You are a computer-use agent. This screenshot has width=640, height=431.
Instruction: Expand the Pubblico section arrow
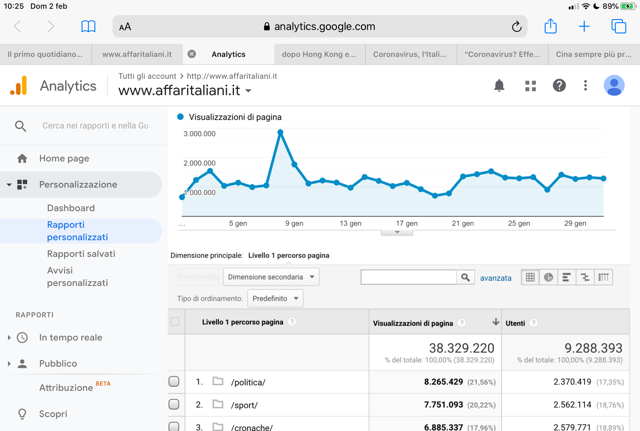pos(9,363)
